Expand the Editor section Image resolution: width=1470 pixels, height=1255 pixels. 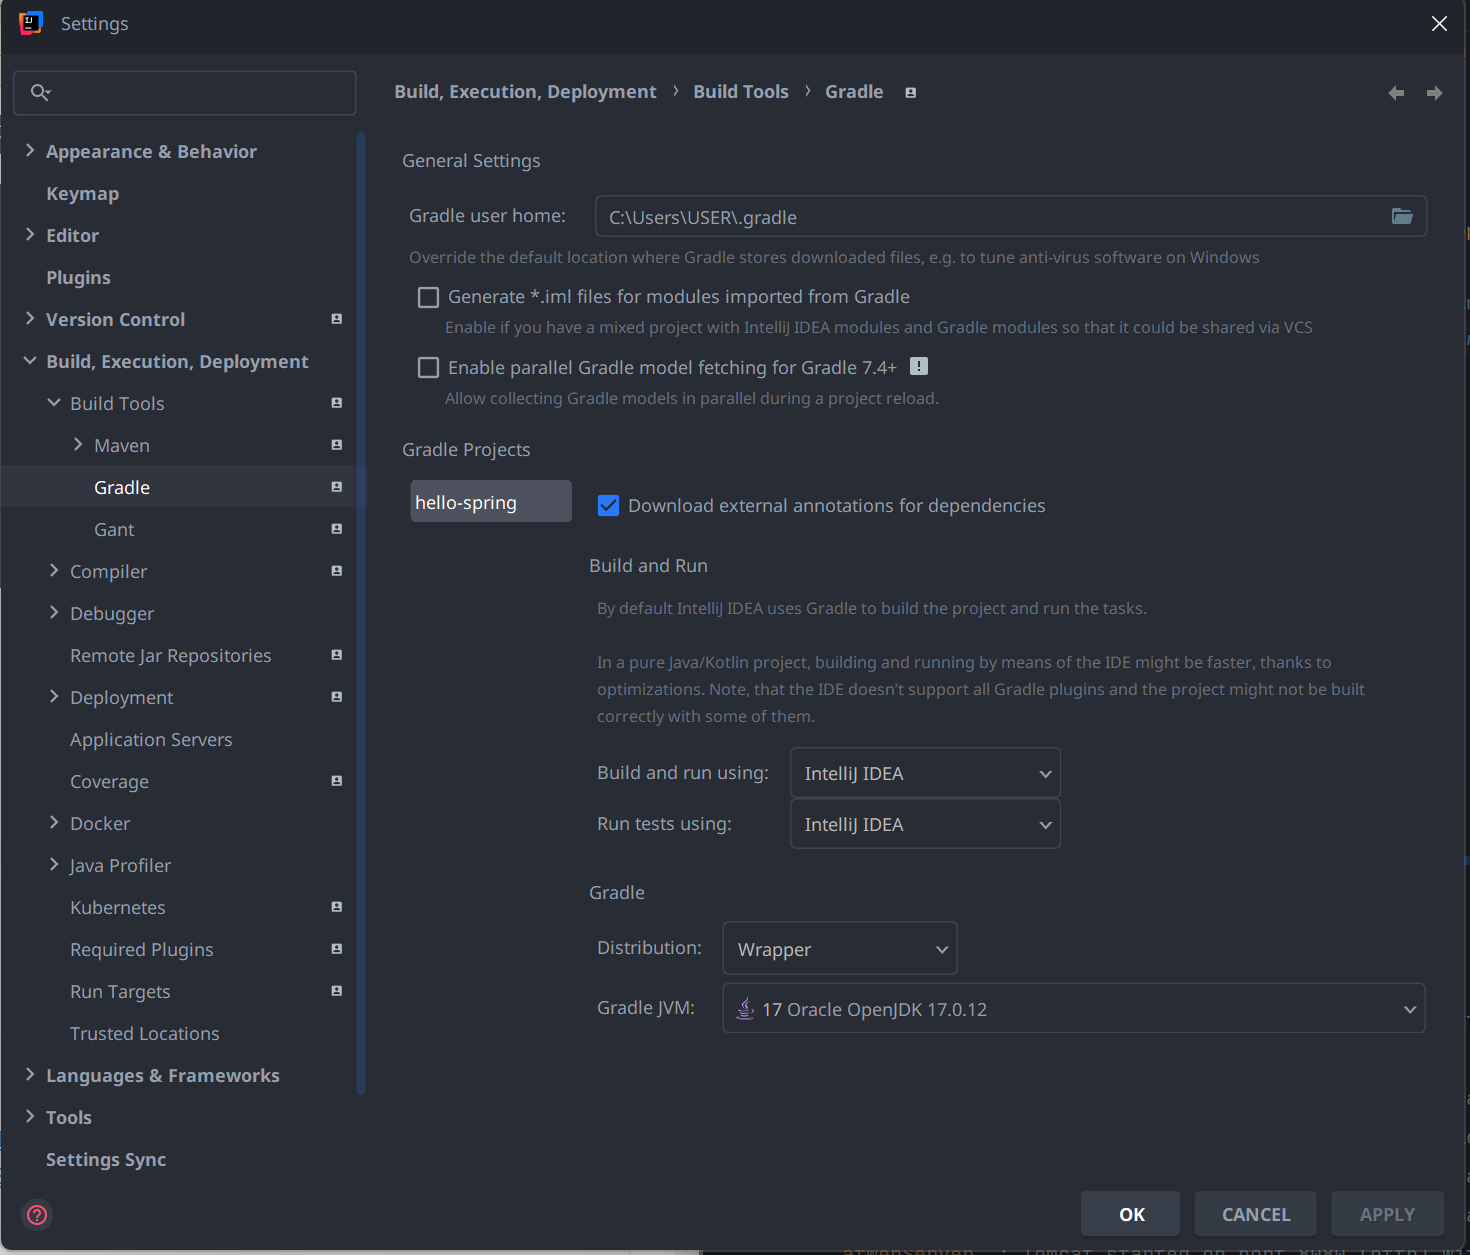[29, 235]
